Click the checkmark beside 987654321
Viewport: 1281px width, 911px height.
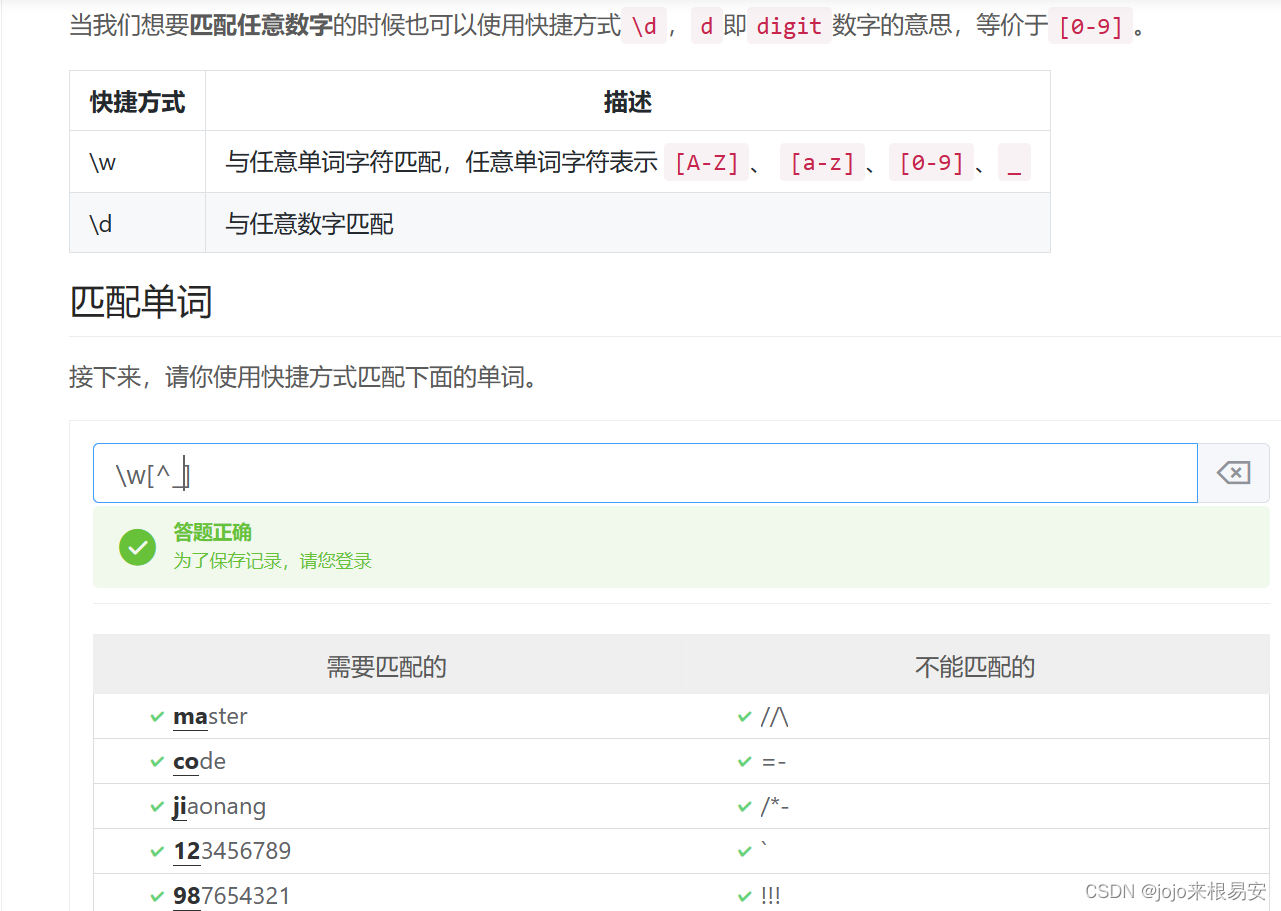[x=157, y=897]
